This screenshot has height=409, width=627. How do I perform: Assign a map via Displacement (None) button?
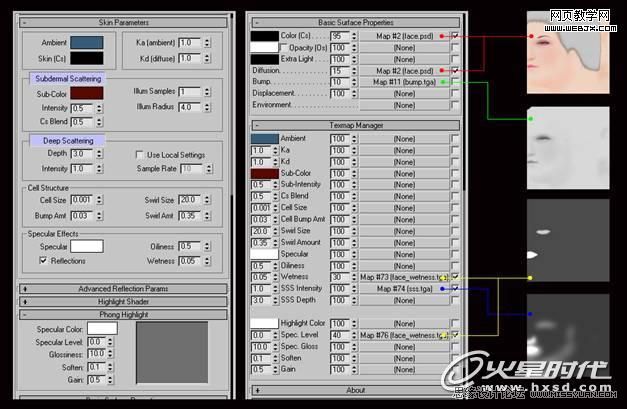(404, 94)
